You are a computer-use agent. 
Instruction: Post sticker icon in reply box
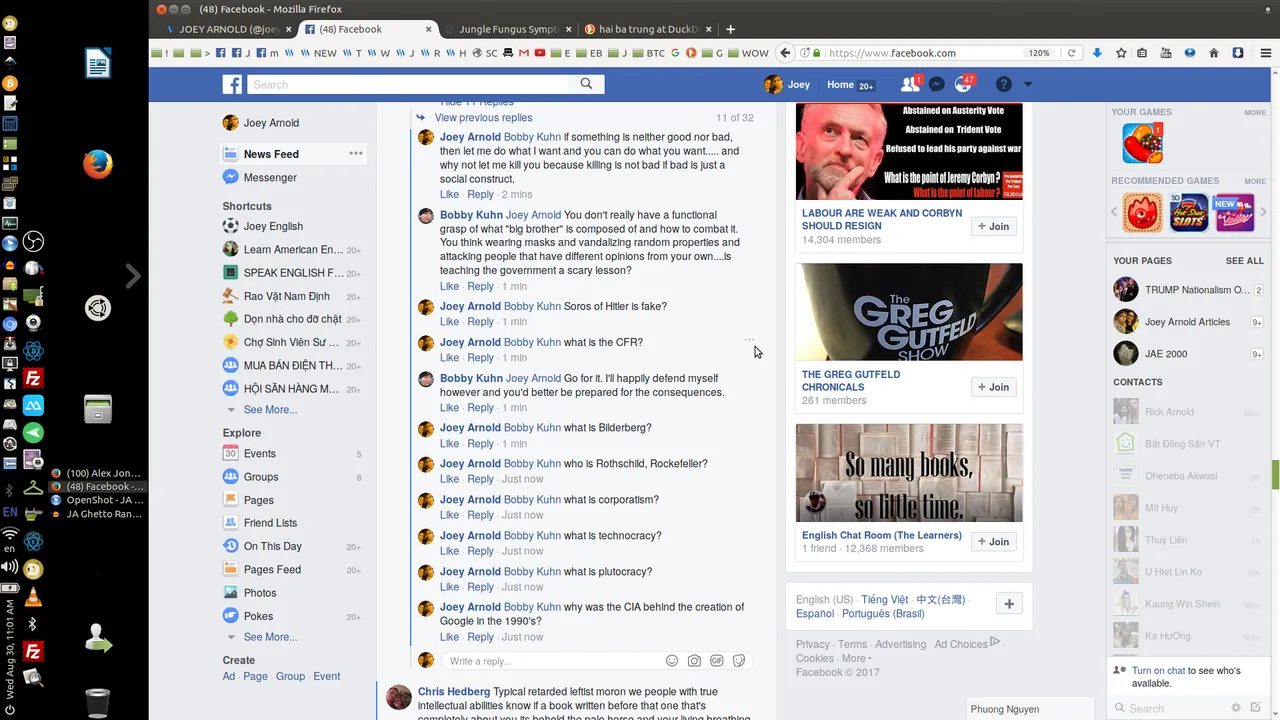[x=740, y=660]
